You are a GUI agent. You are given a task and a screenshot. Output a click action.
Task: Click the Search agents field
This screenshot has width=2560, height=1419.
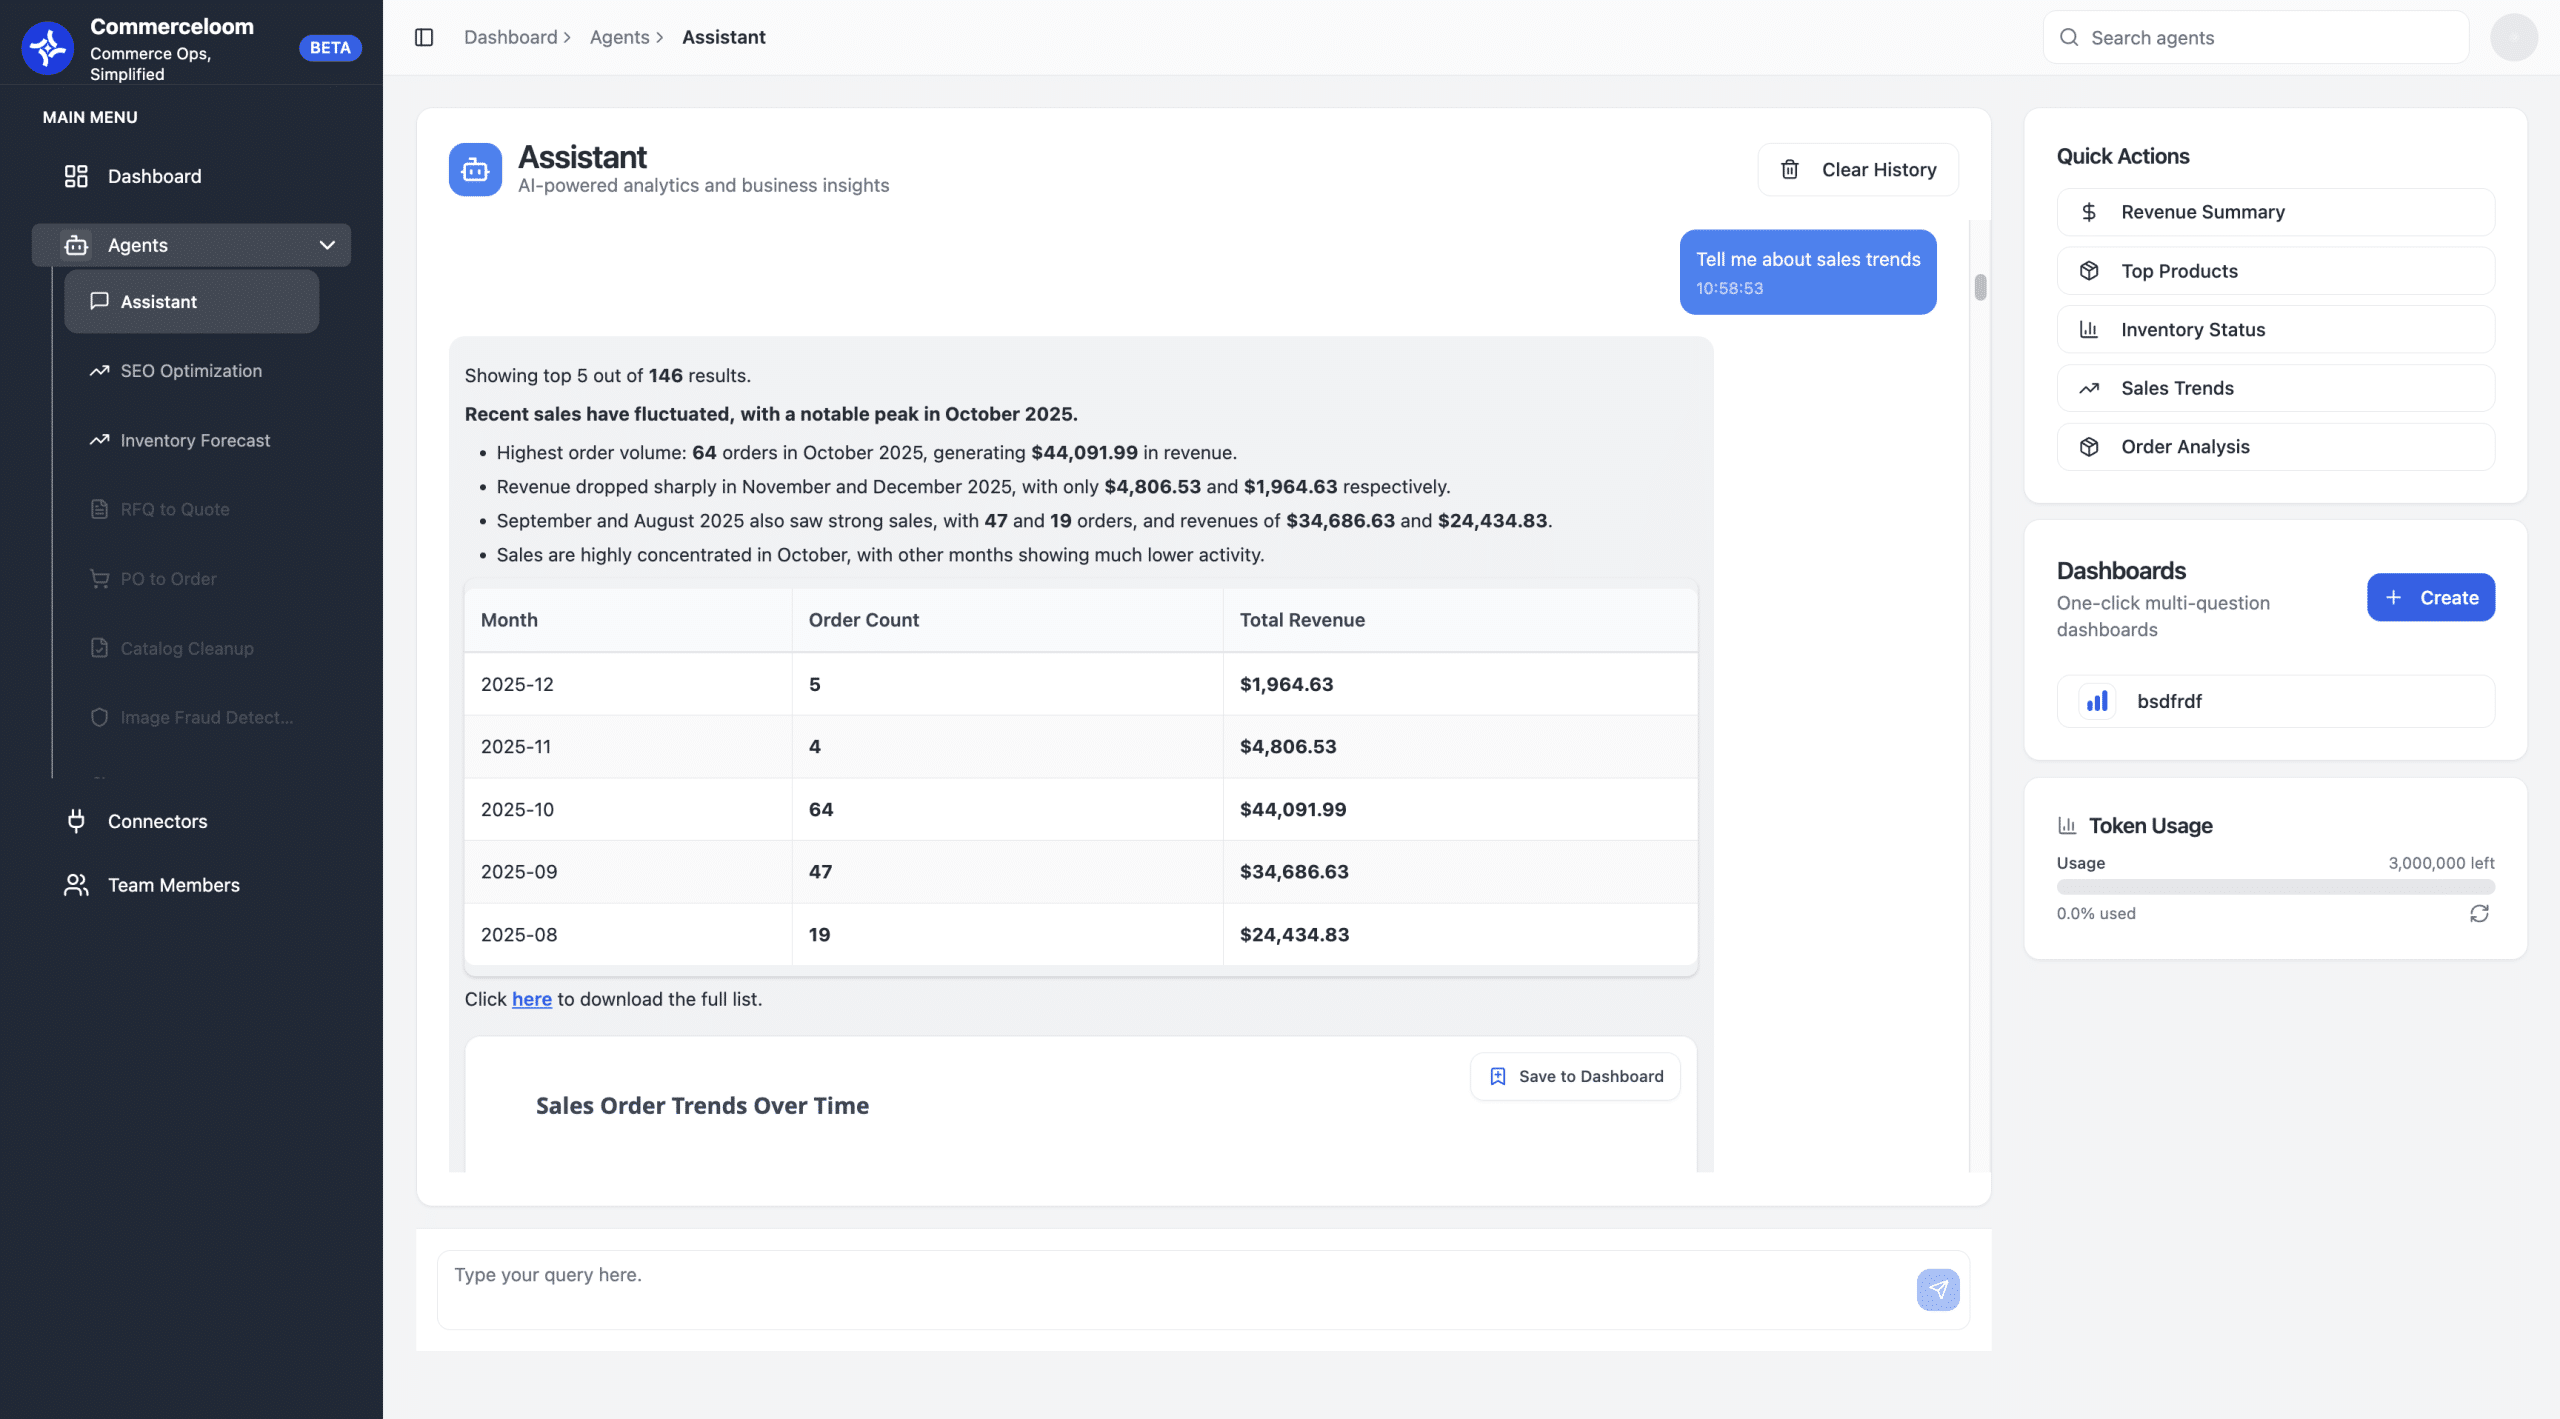2255,37
